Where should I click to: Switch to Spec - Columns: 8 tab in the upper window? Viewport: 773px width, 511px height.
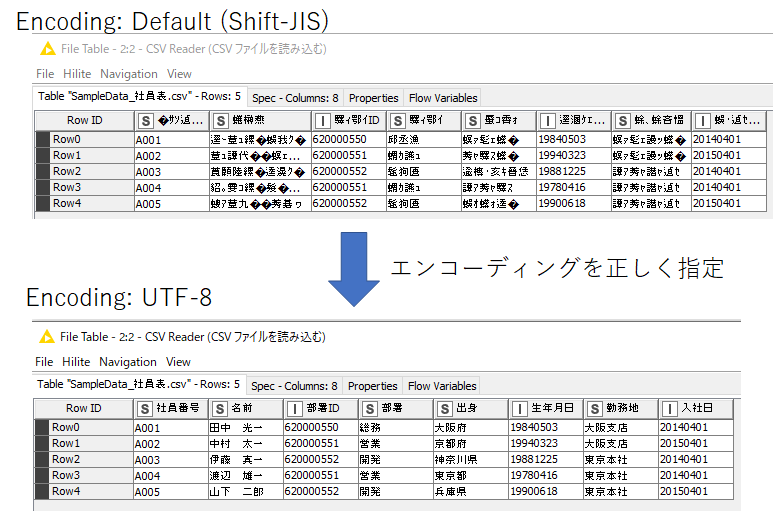tap(295, 98)
